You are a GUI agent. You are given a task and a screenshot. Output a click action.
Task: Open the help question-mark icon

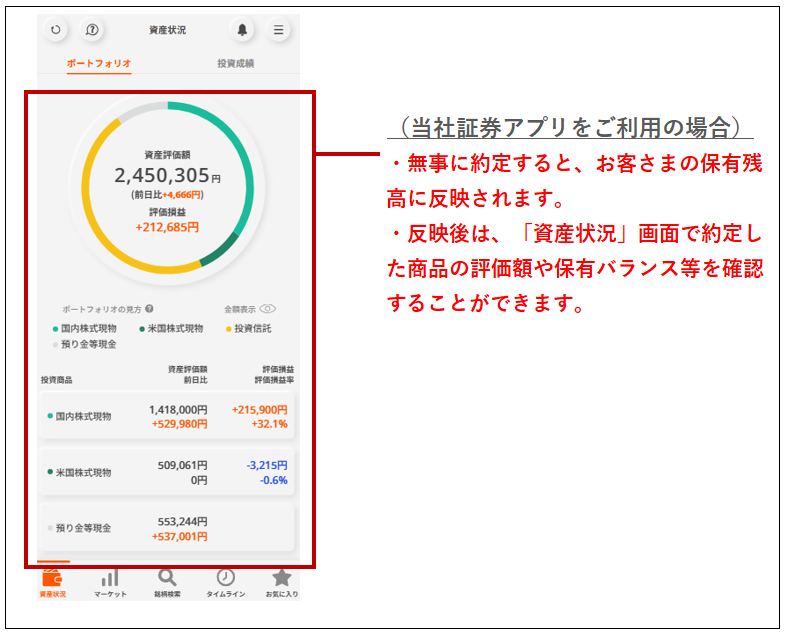[92, 30]
